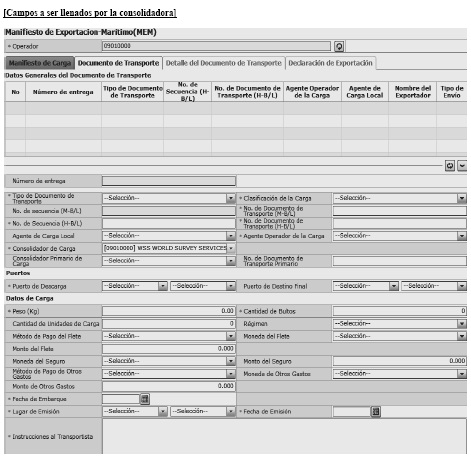Click the No. de Documento de Transporte Primario field
Viewport: 471px width, 460px height.
coord(400,261)
